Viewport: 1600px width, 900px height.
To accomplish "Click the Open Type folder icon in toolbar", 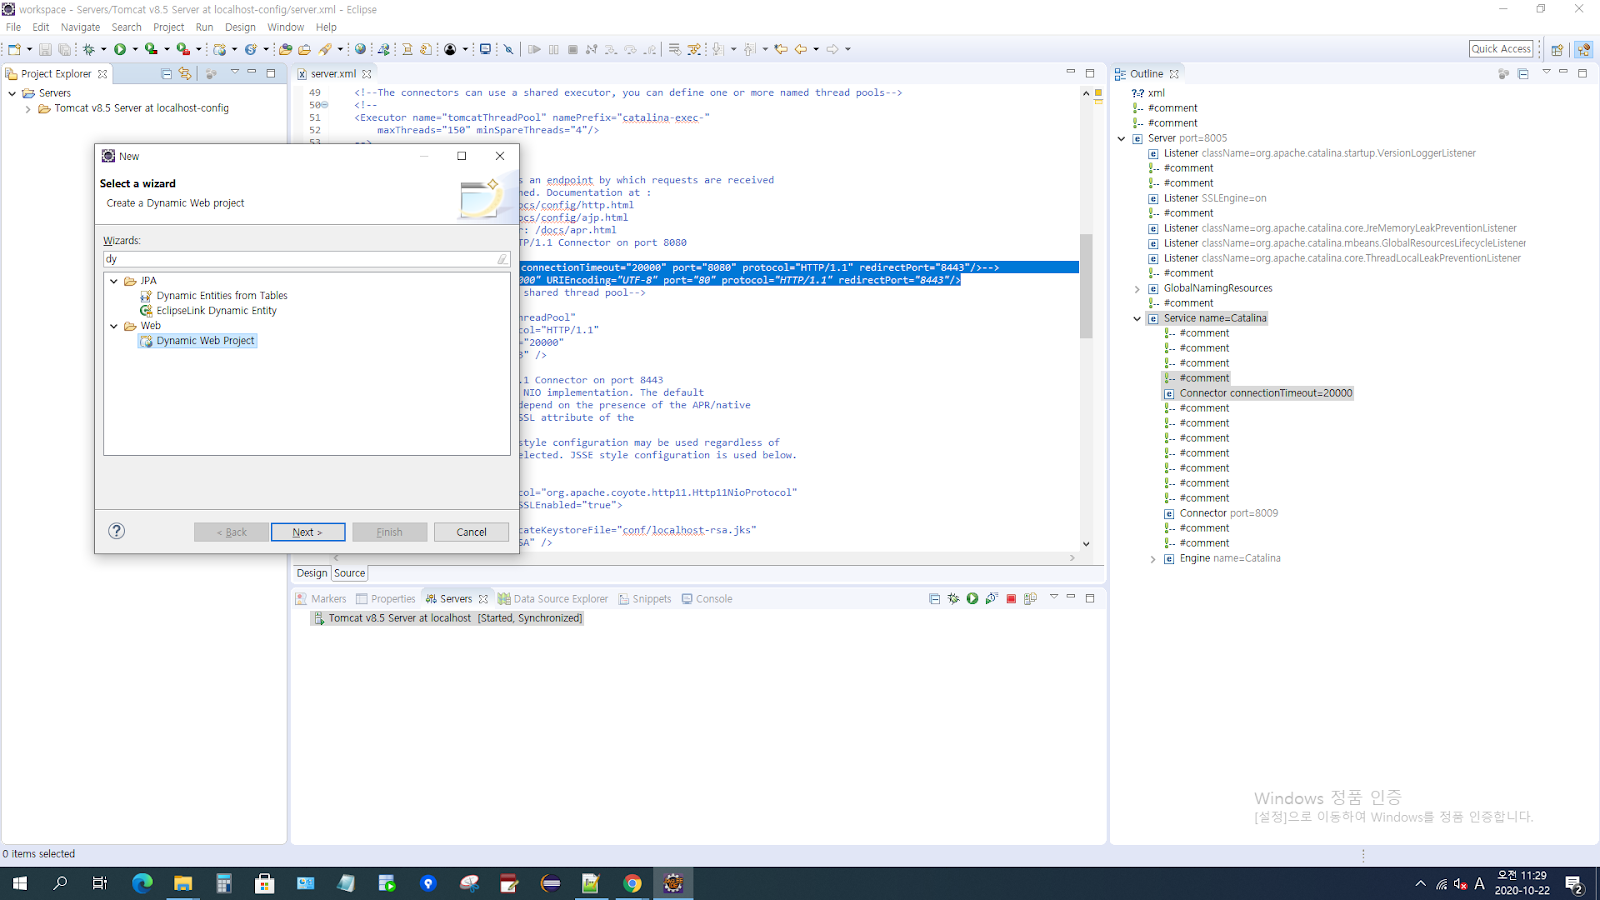I will click(x=285, y=49).
